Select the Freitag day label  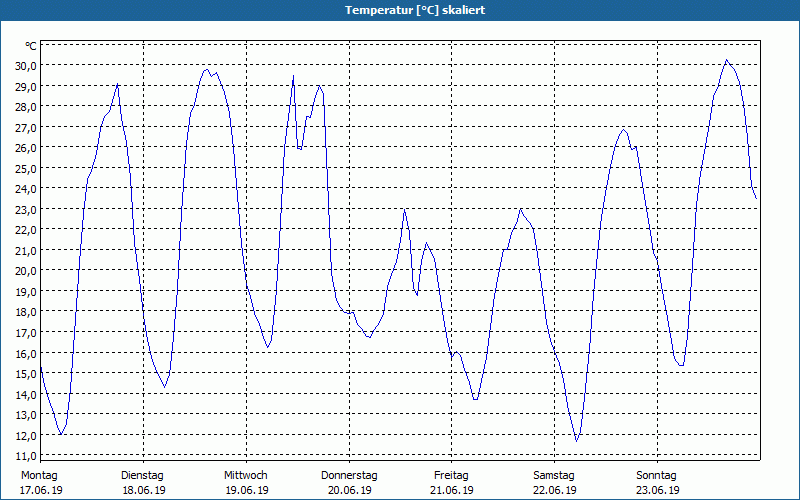[x=451, y=476]
